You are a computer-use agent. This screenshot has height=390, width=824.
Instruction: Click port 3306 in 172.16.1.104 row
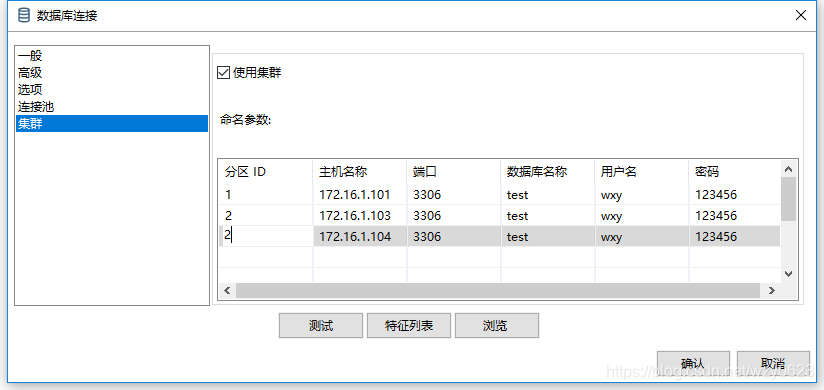click(454, 237)
